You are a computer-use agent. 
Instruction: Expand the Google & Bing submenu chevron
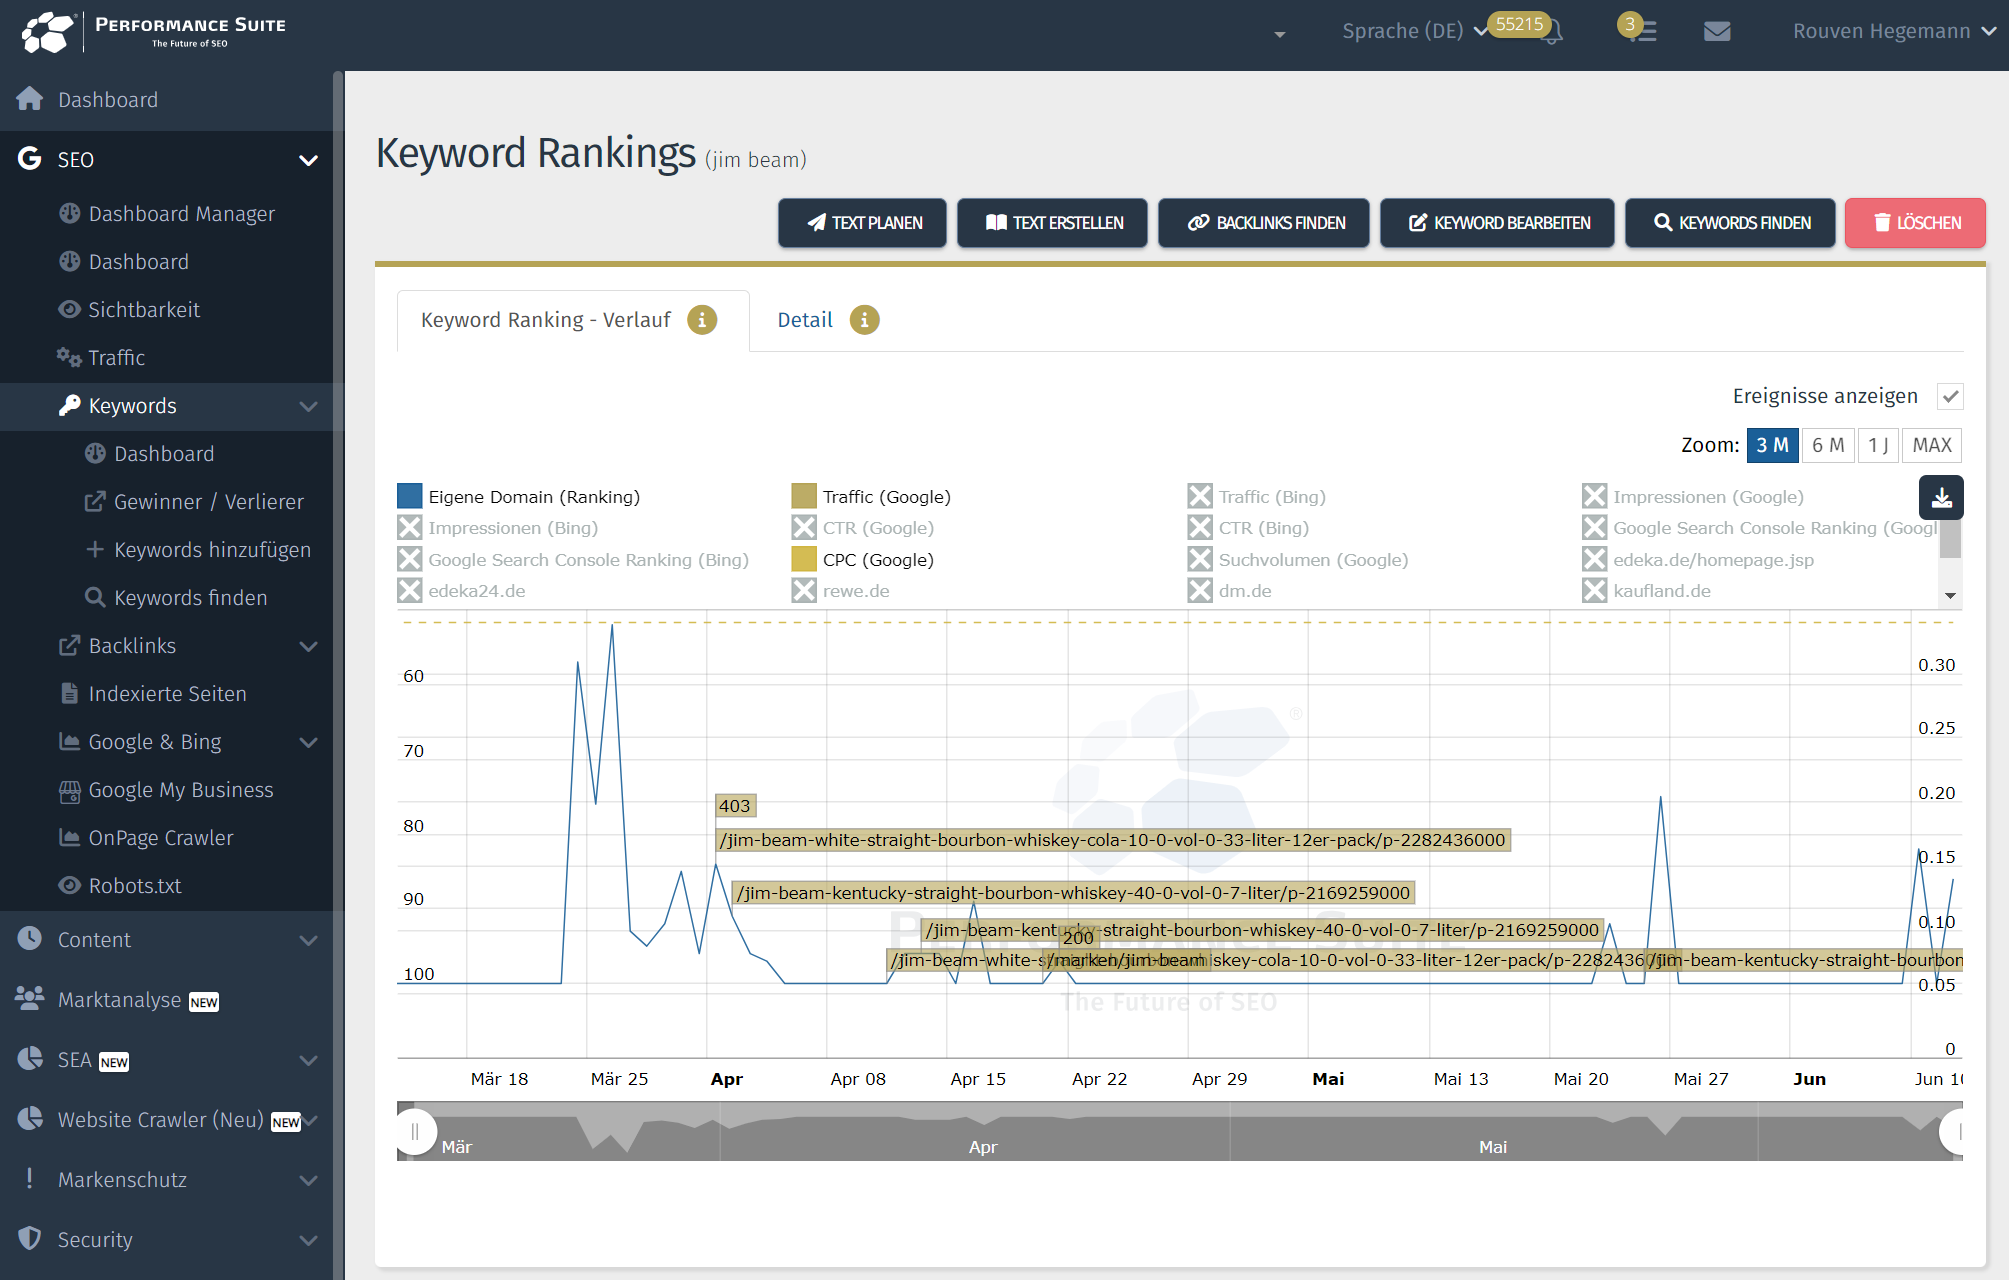point(309,742)
